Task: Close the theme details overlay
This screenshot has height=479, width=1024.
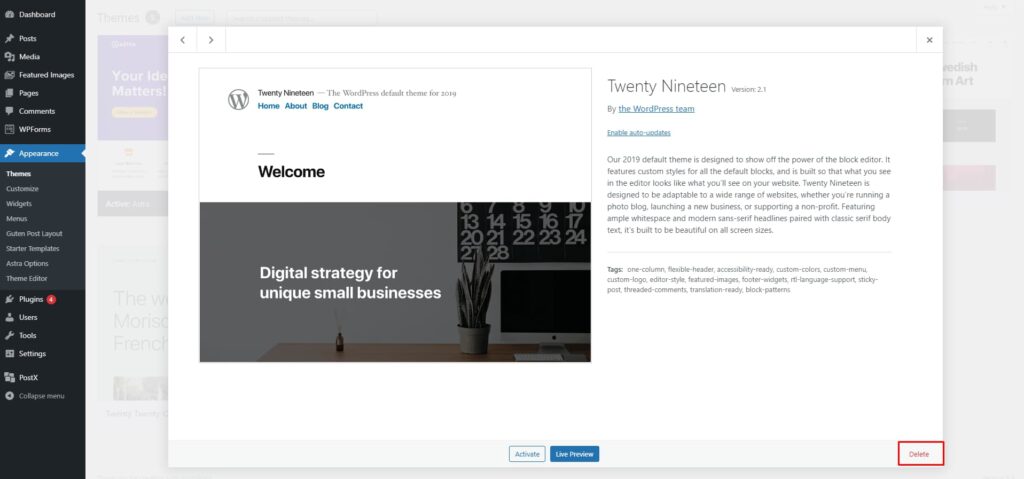Action: click(x=929, y=40)
